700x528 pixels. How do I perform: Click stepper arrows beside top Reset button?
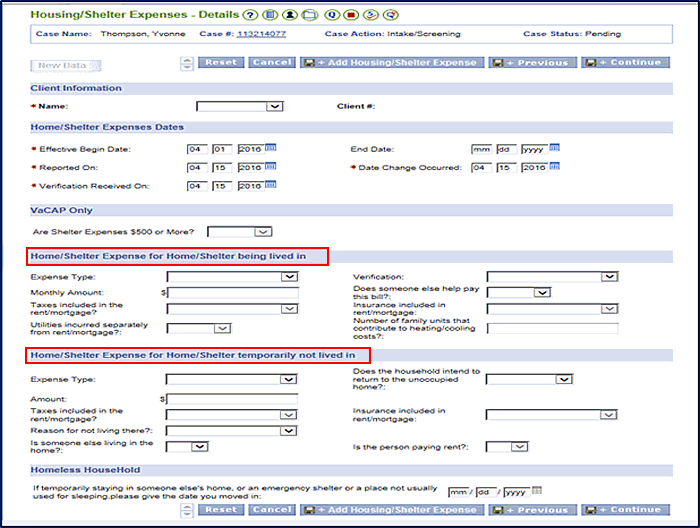(x=187, y=64)
